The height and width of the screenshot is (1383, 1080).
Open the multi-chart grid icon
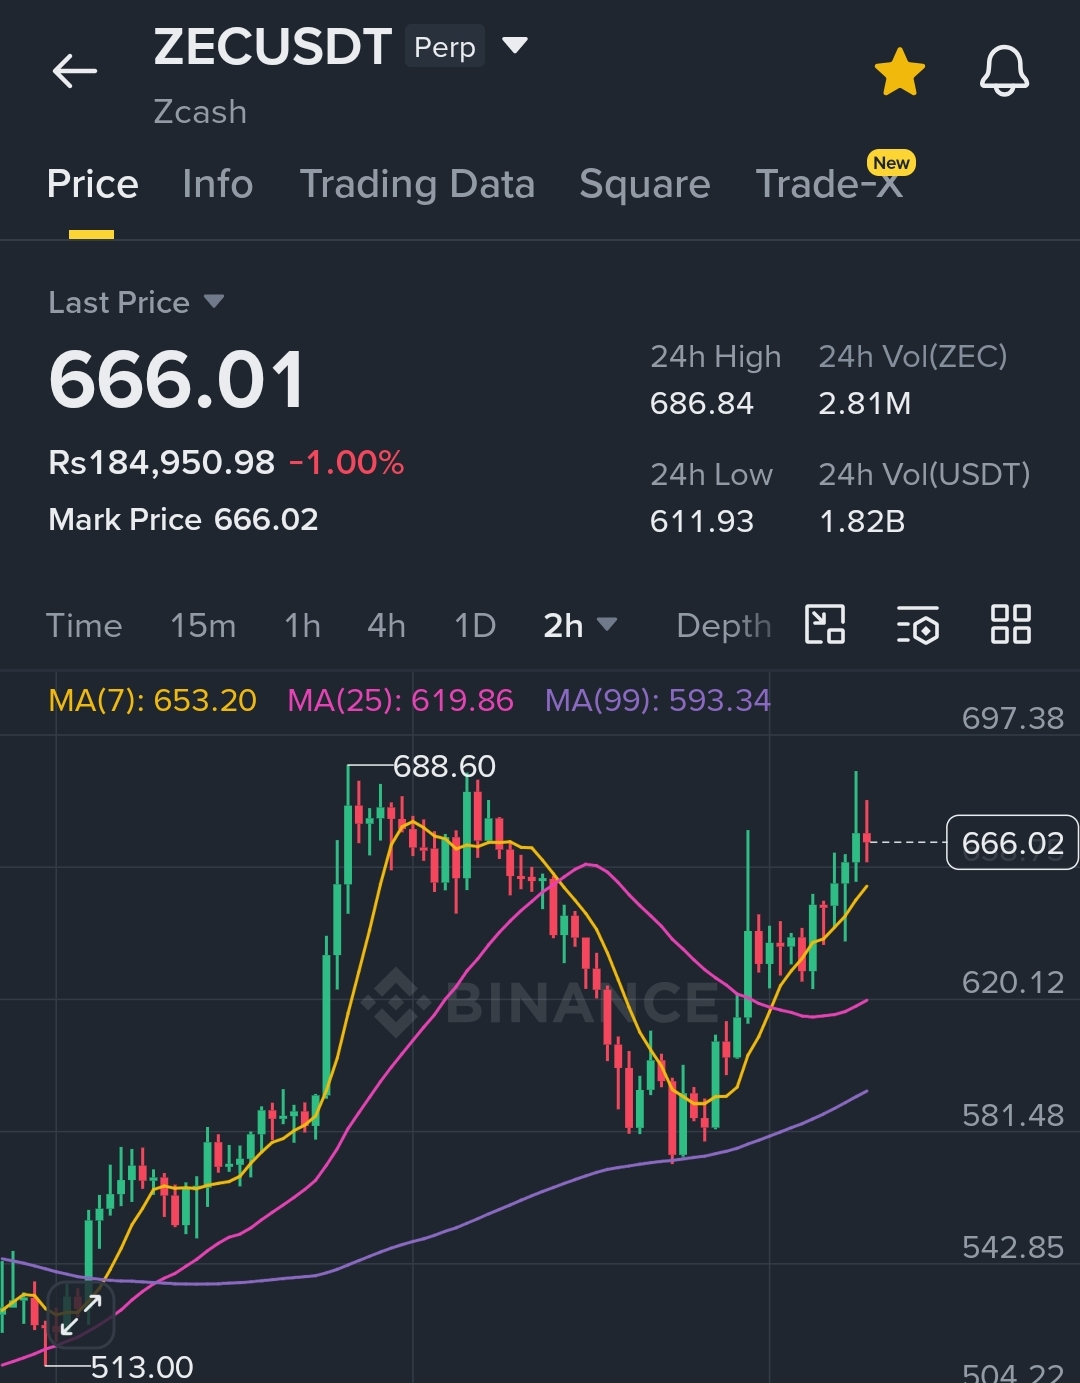(x=1010, y=624)
